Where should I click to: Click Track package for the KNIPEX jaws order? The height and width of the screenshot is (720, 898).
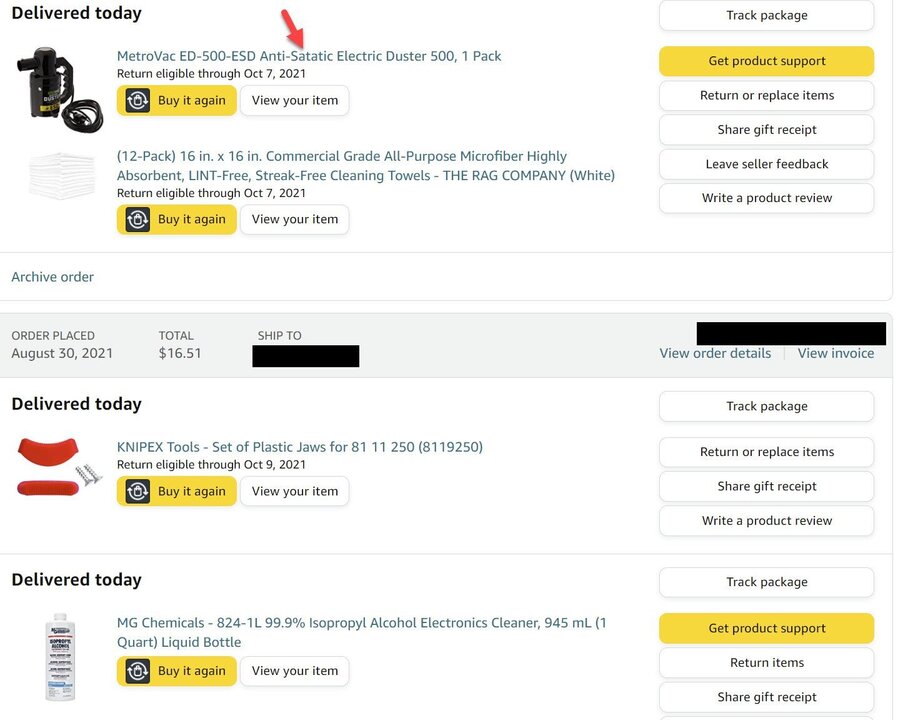[x=766, y=406]
